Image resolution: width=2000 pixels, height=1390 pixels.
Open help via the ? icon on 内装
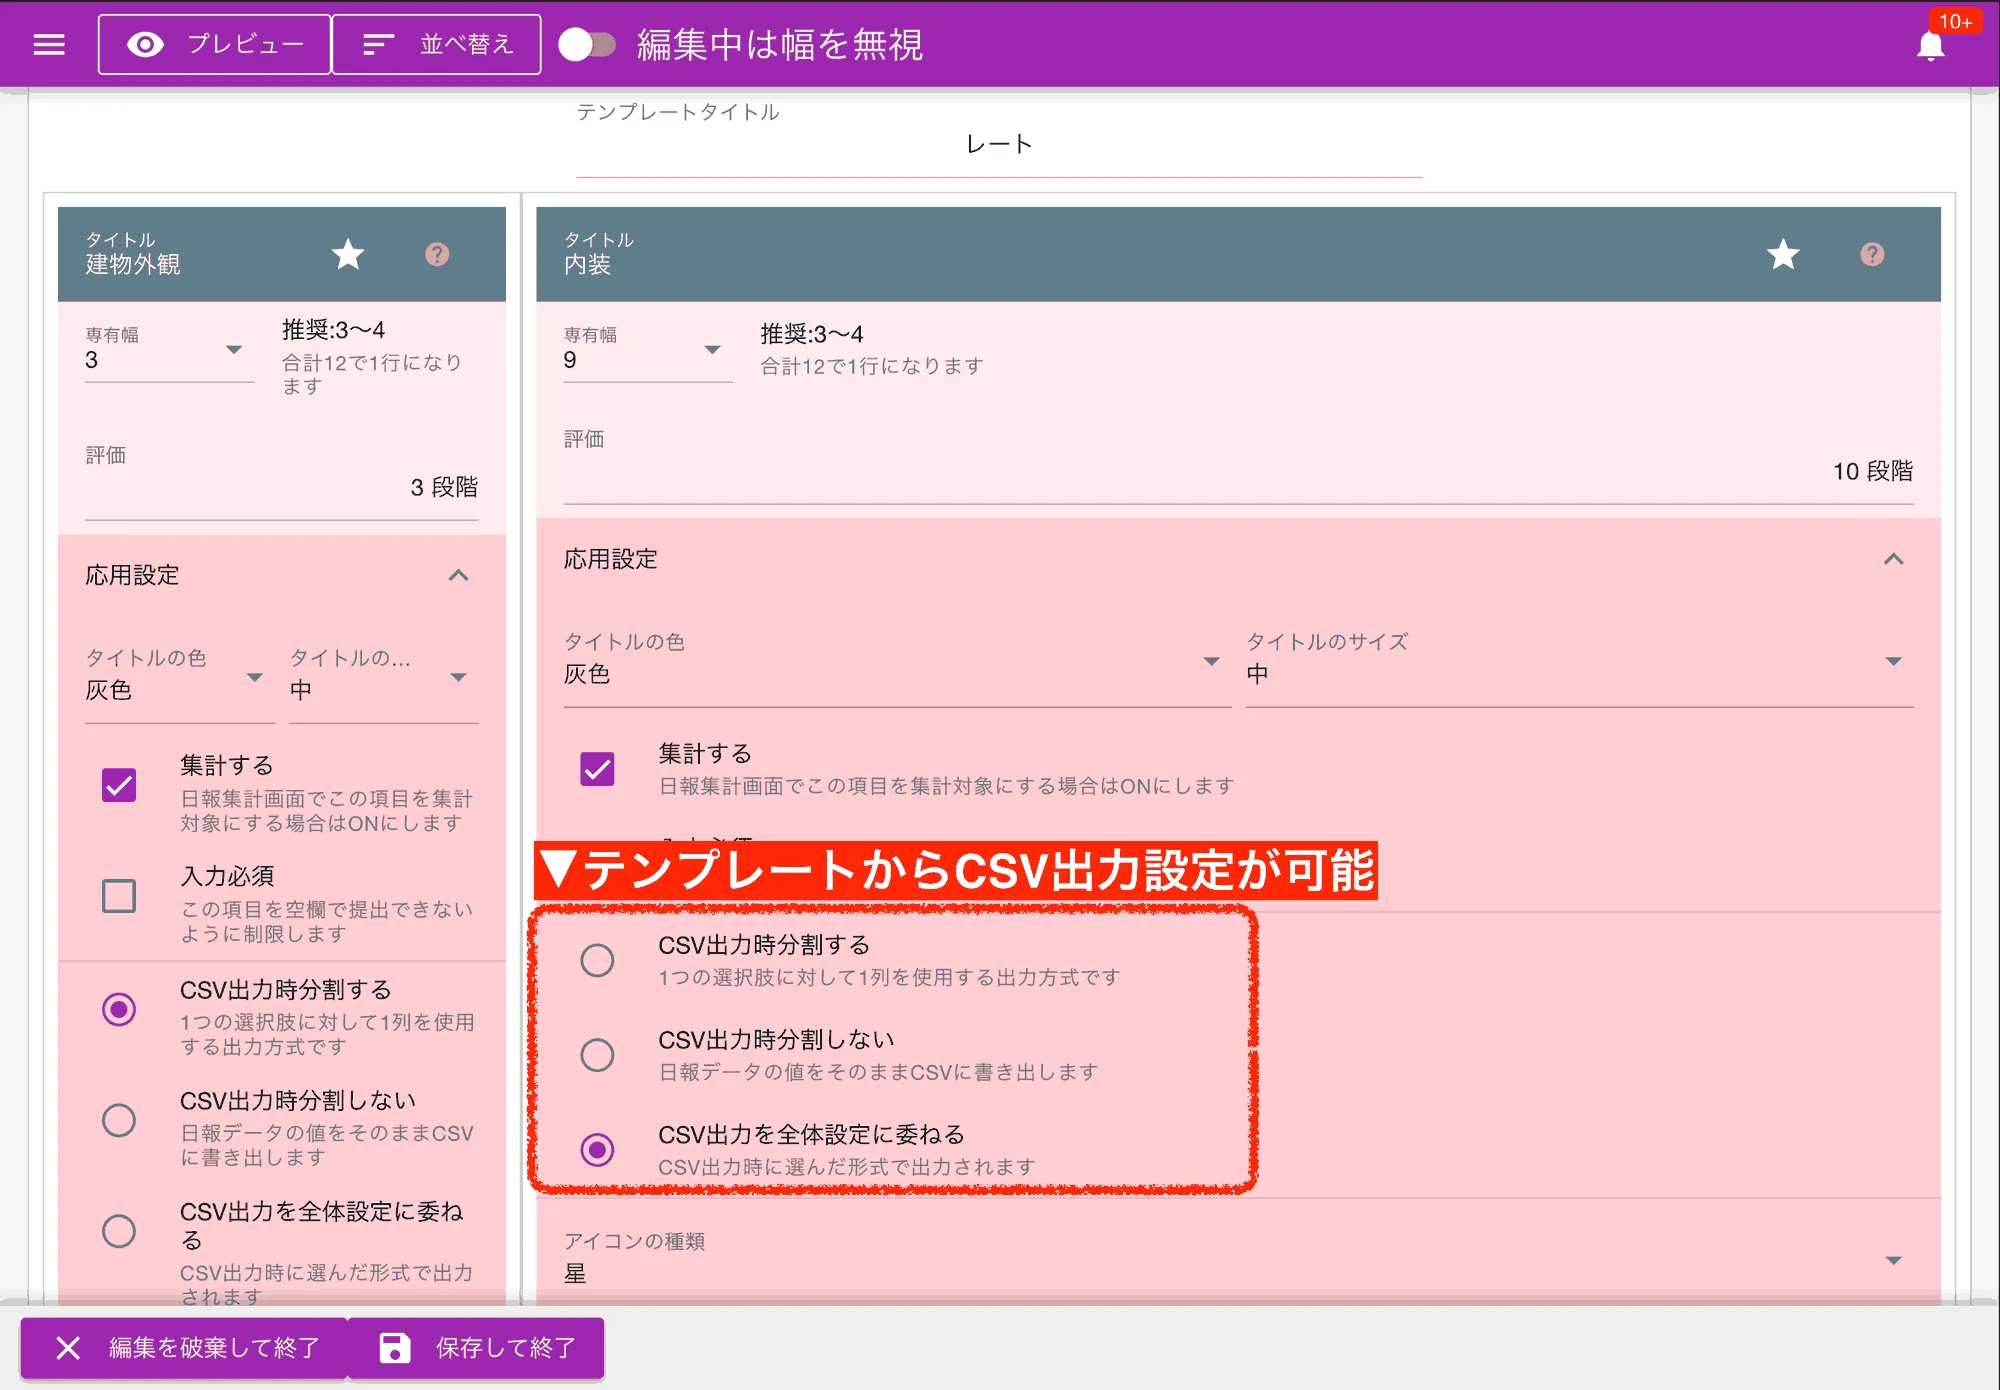[x=1872, y=255]
